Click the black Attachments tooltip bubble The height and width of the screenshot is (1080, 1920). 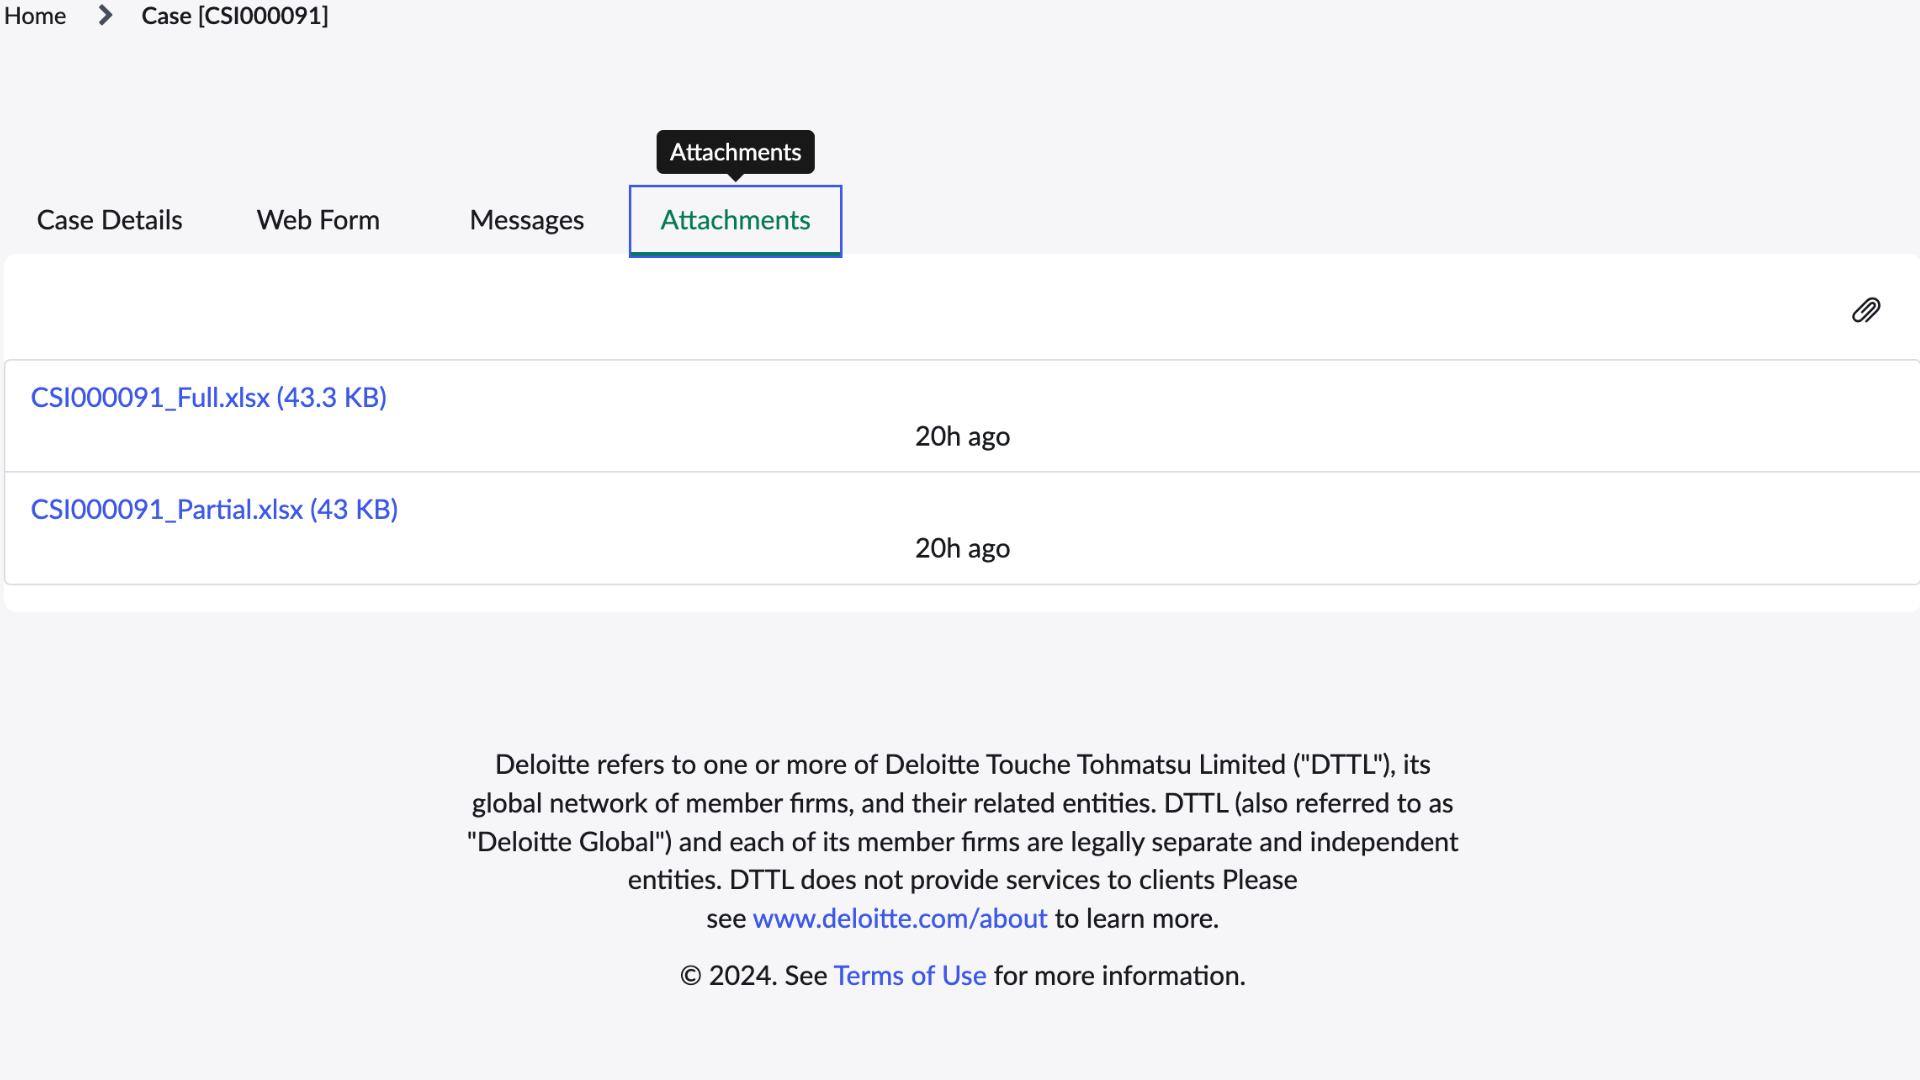[x=735, y=152]
